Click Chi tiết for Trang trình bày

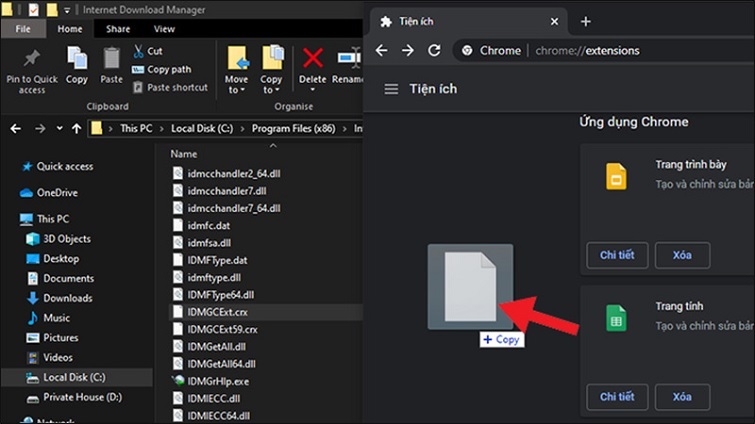click(x=617, y=255)
